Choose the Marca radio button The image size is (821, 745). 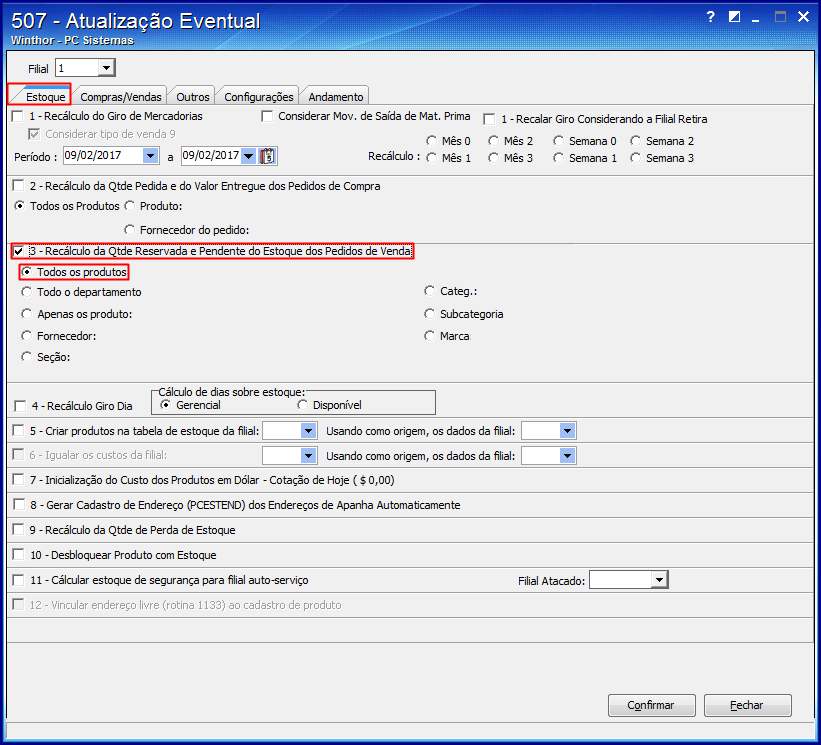tap(429, 336)
